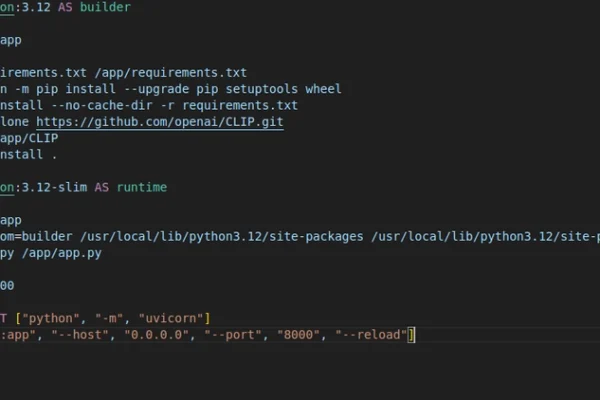Click the first '/usr/local/lib/python3.12/site-packages' path
The image size is (600, 400).
(x=222, y=237)
